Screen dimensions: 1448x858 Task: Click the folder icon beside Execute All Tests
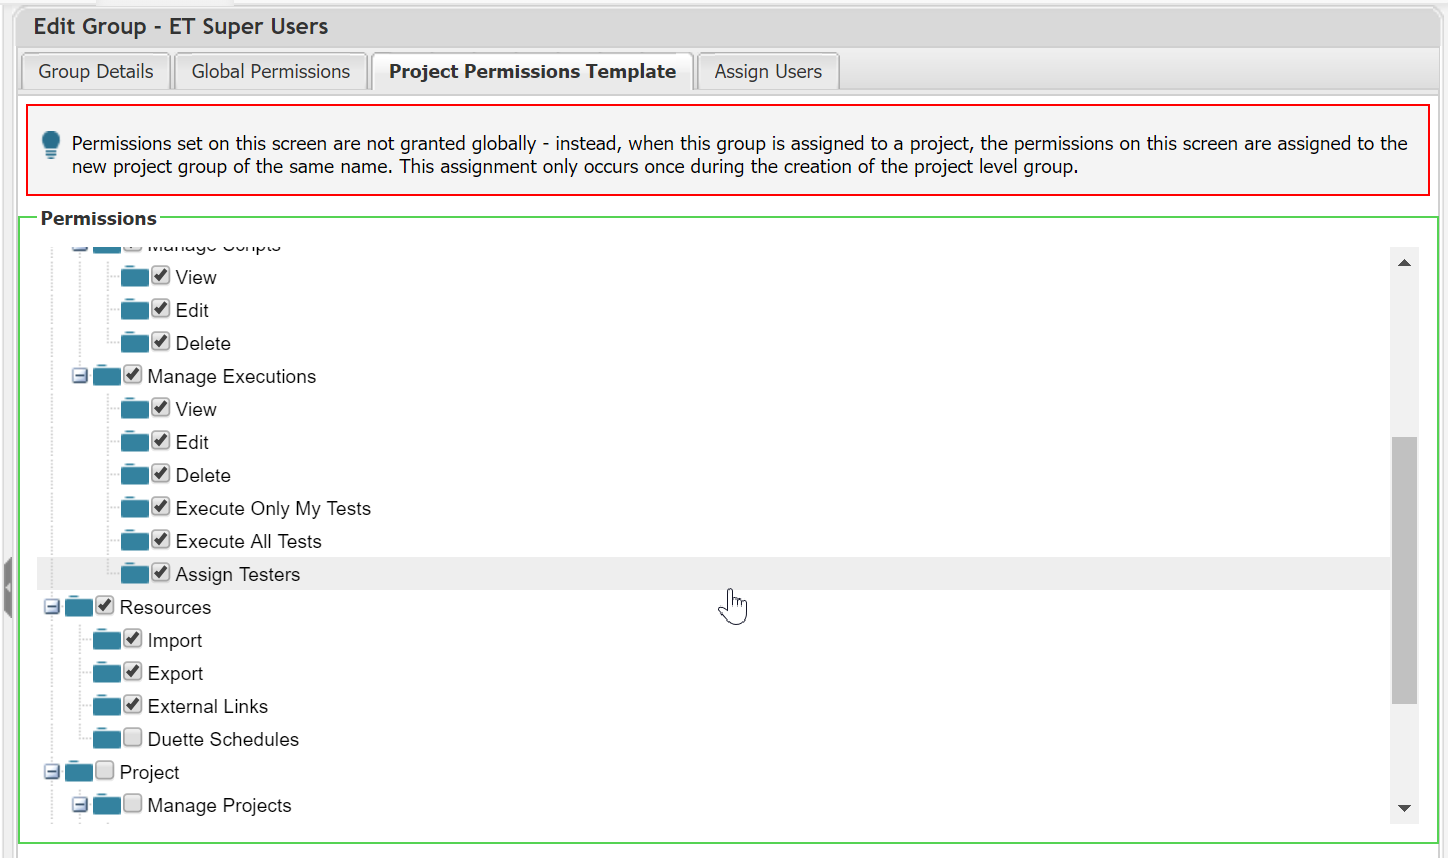(134, 541)
